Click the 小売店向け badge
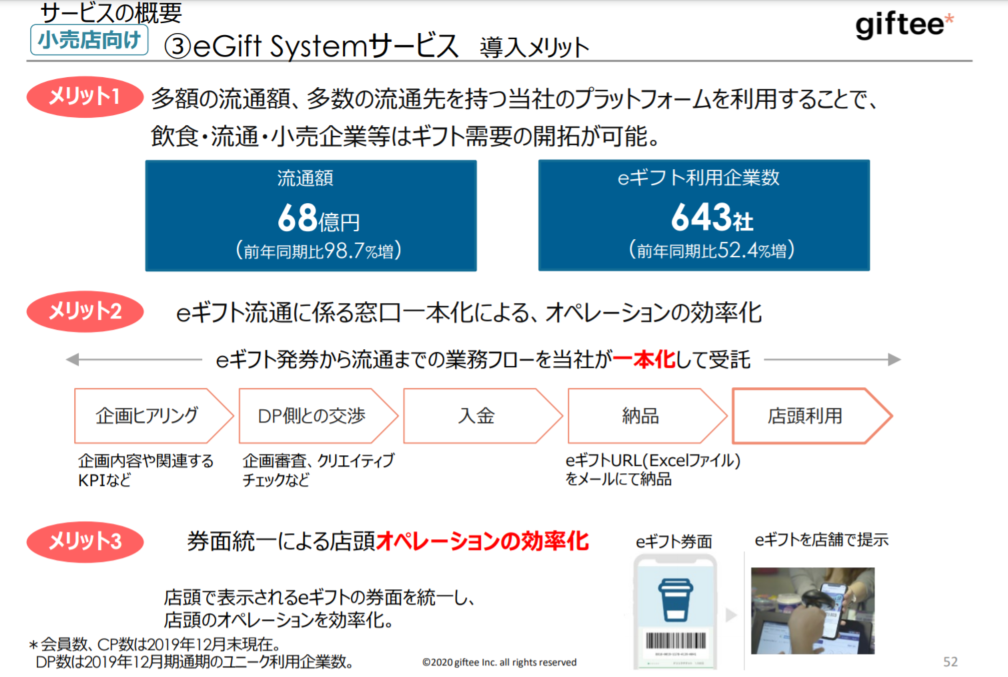The image size is (1008, 677). (x=89, y=40)
